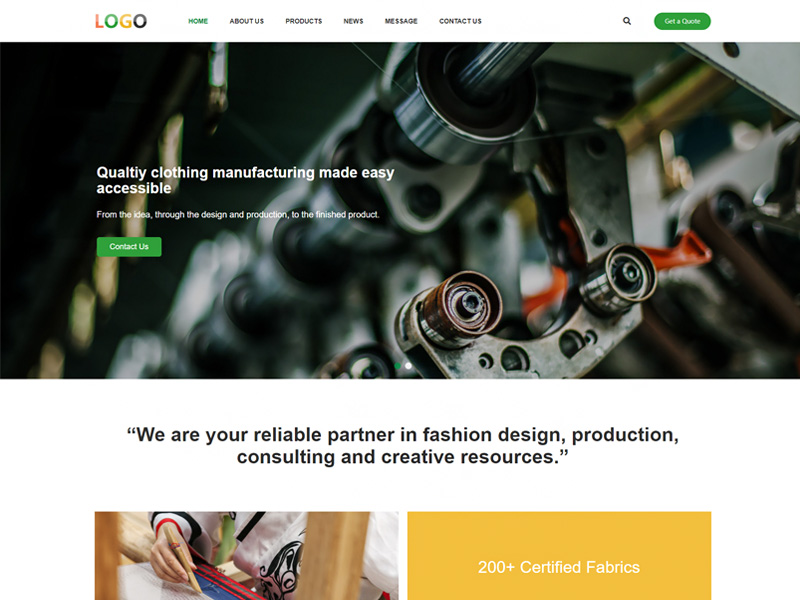The width and height of the screenshot is (800, 600).
Task: Click the 200+ Certified Fabrics text
Action: [559, 567]
